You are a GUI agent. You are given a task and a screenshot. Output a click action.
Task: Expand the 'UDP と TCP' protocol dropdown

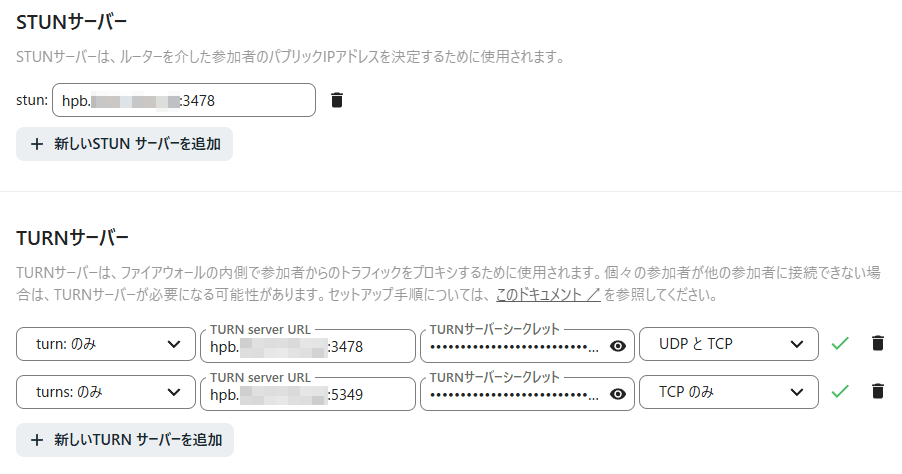729,344
